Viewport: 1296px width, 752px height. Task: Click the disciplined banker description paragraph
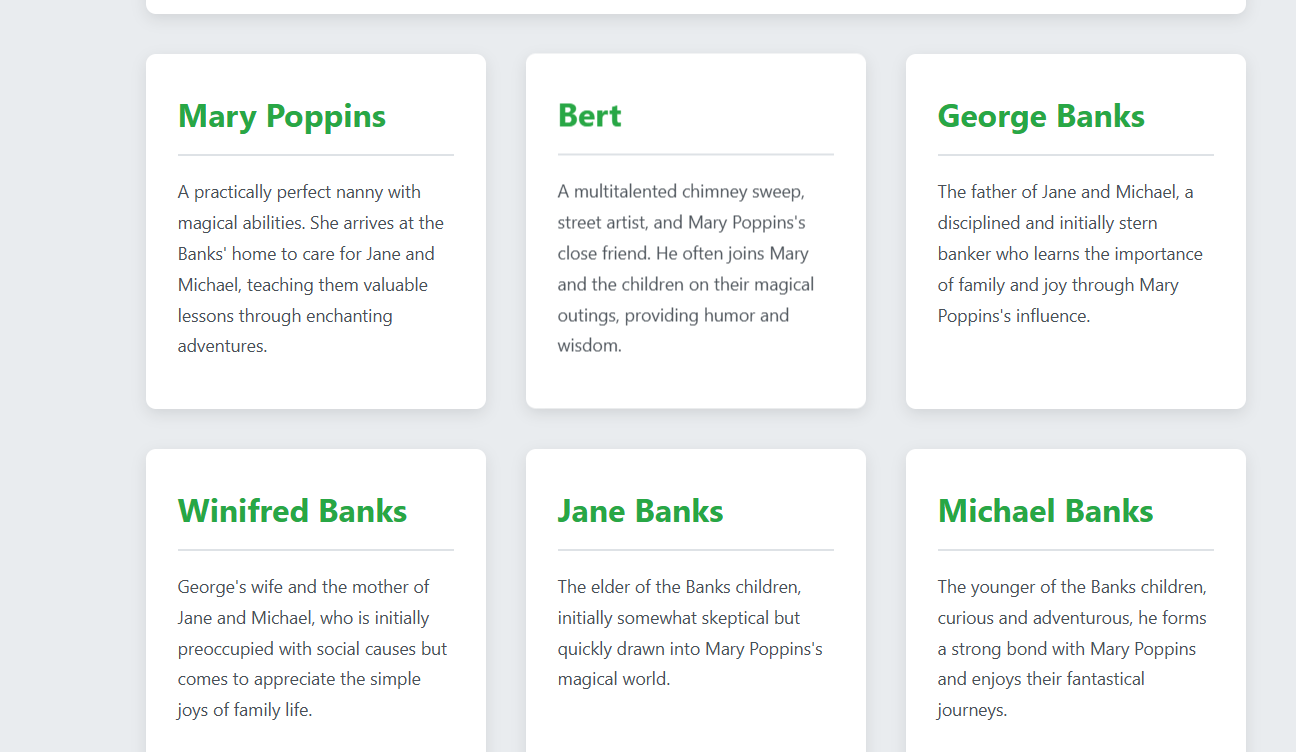tap(1070, 254)
